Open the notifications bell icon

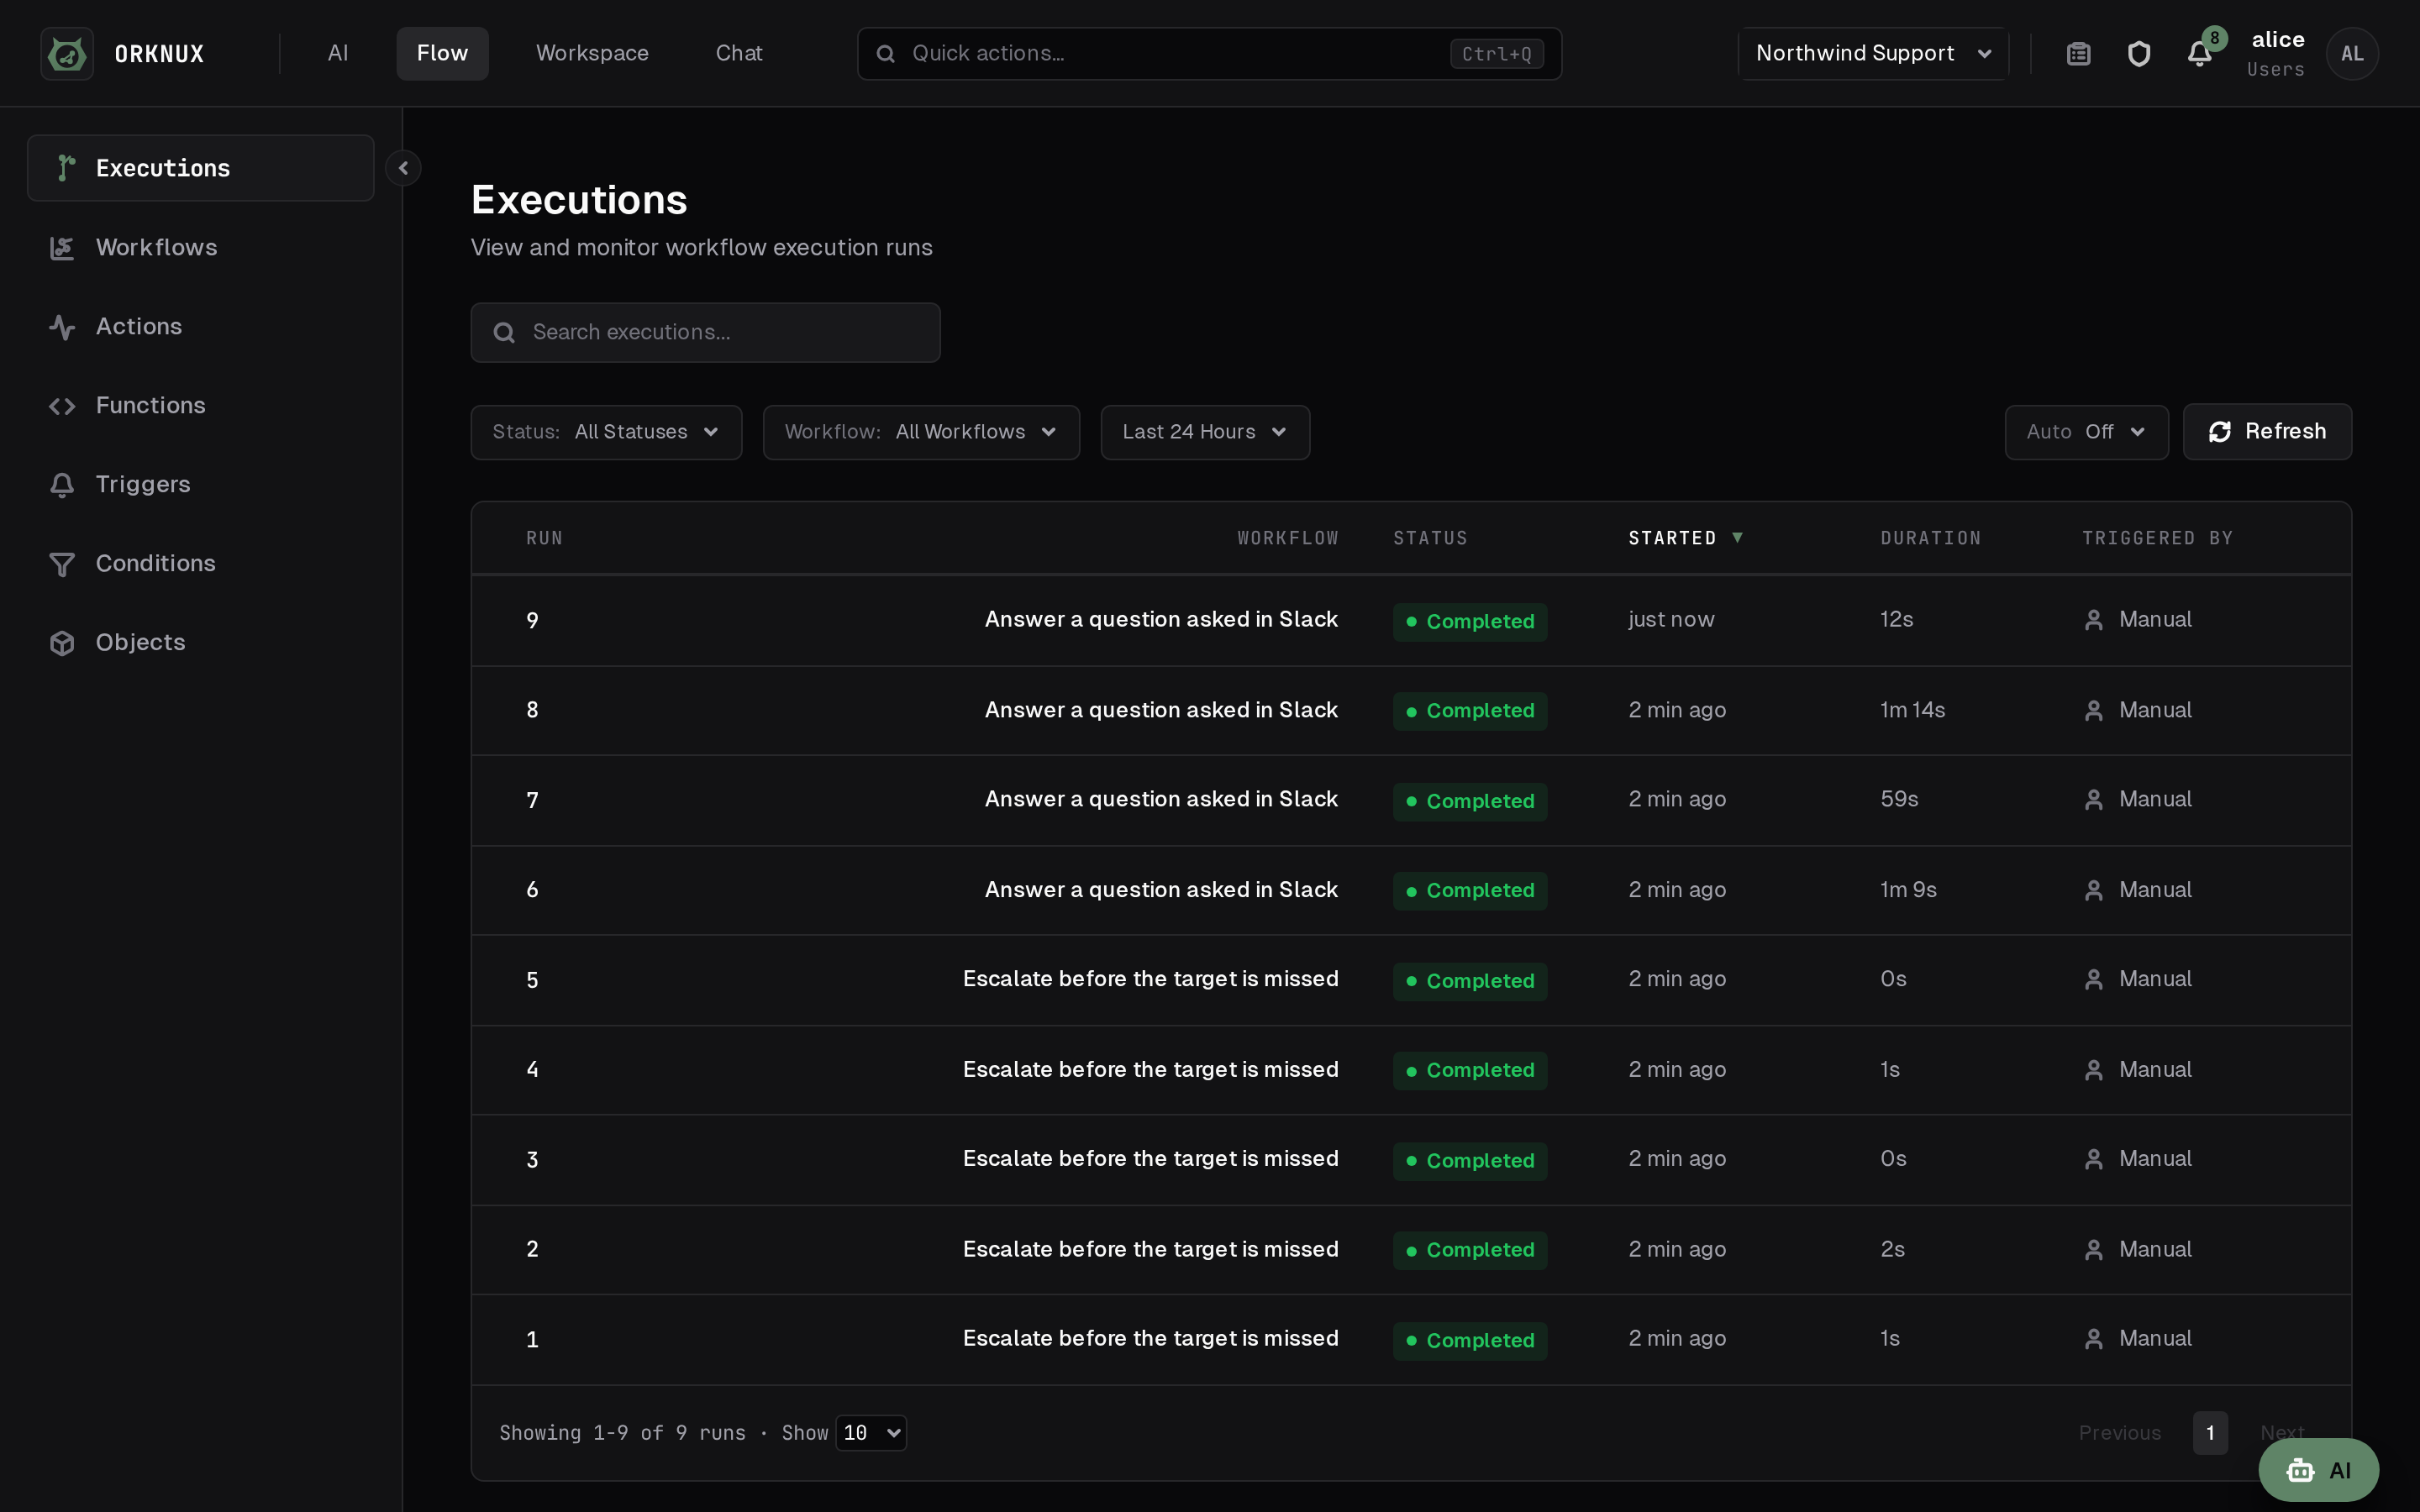click(x=2199, y=54)
